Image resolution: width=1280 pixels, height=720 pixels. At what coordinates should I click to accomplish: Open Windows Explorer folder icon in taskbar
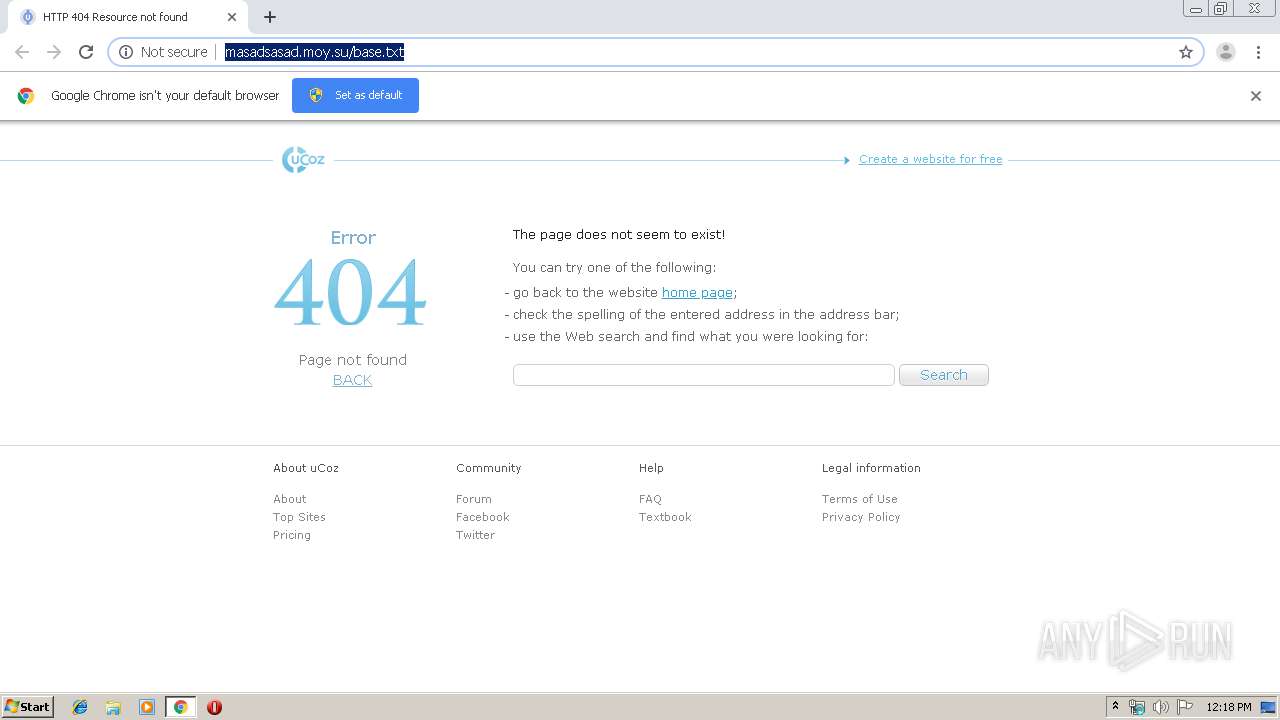[x=113, y=707]
